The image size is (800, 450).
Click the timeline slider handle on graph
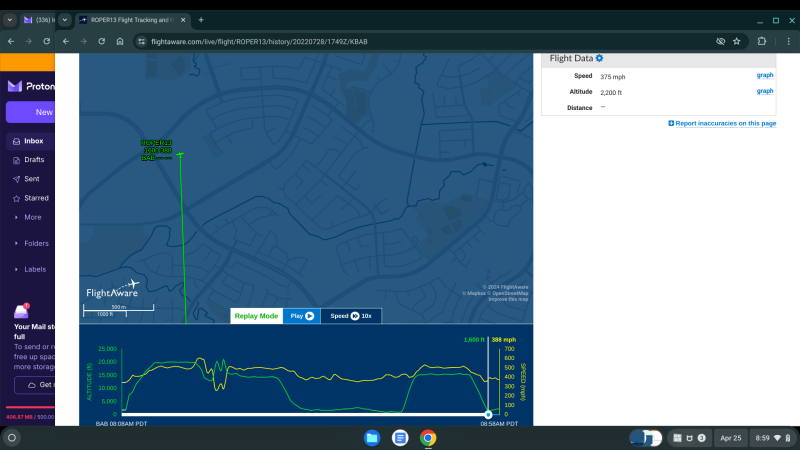488,413
